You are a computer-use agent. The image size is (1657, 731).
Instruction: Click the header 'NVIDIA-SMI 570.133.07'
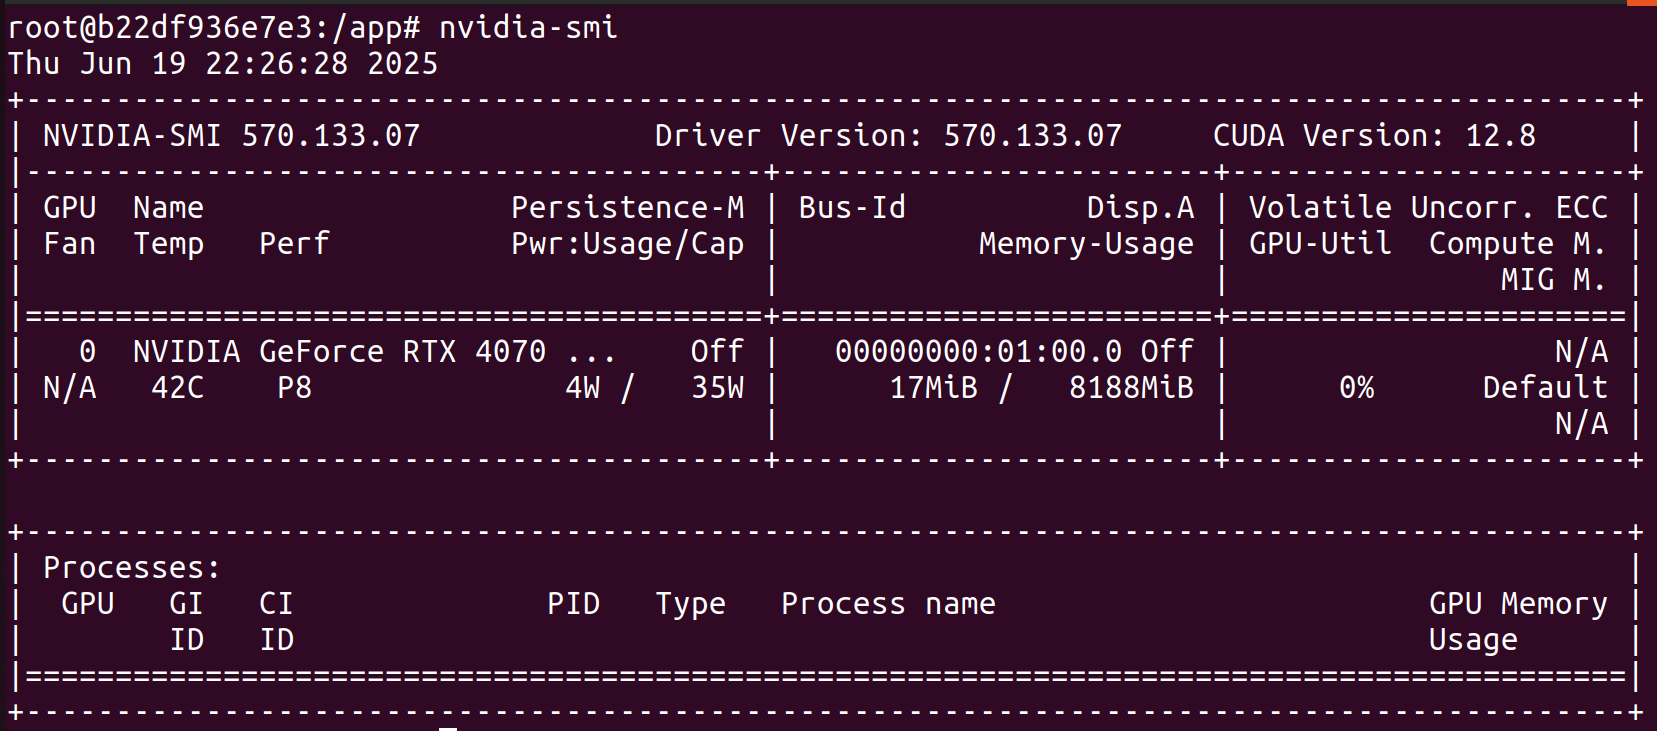[x=231, y=135]
